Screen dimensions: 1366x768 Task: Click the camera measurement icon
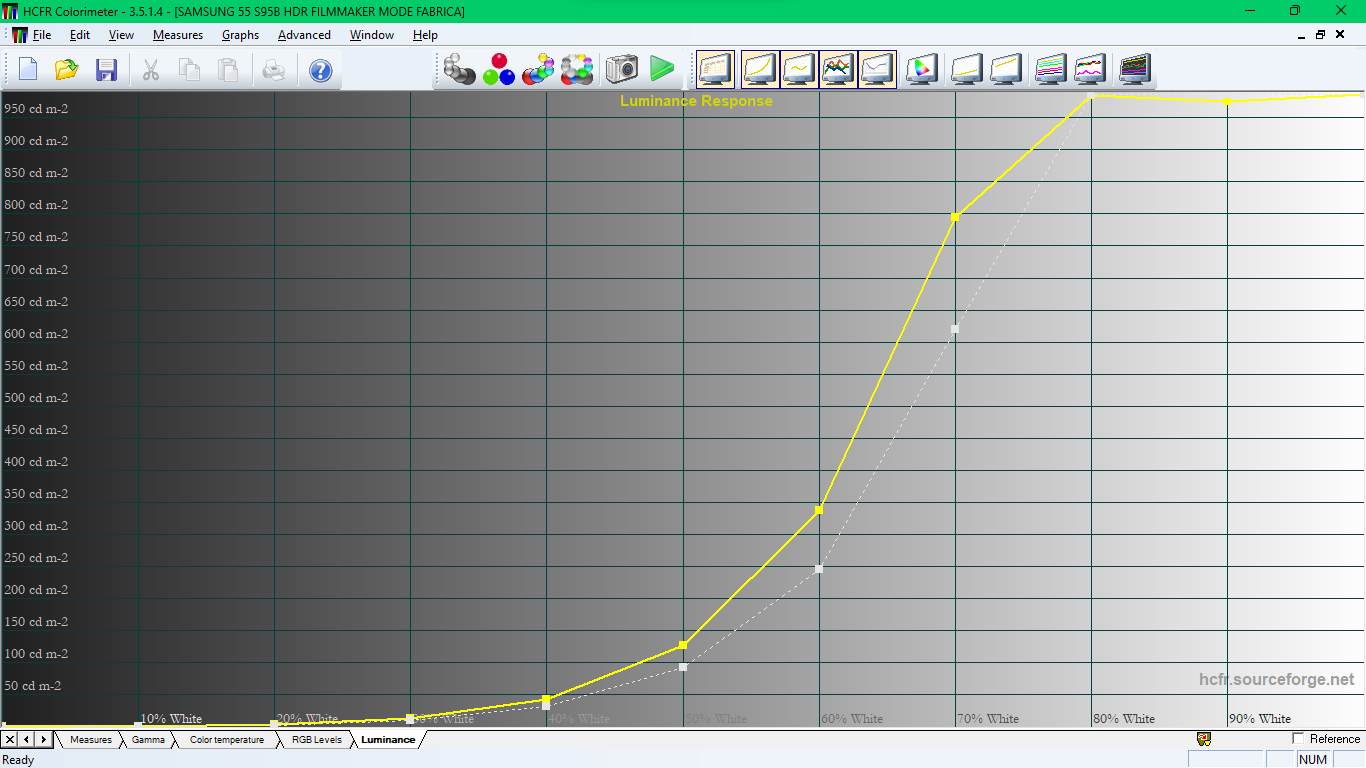(x=621, y=69)
